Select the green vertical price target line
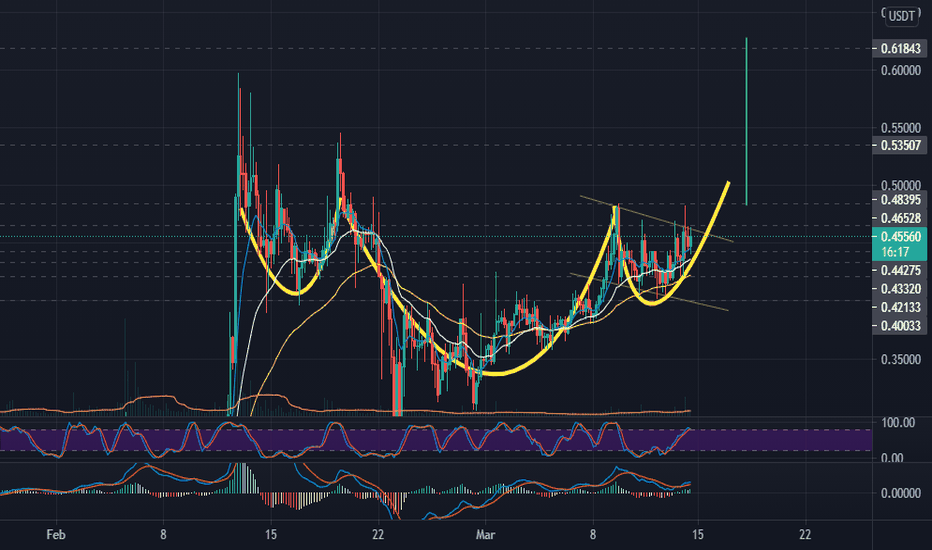Image resolution: width=932 pixels, height=550 pixels. 747,122
